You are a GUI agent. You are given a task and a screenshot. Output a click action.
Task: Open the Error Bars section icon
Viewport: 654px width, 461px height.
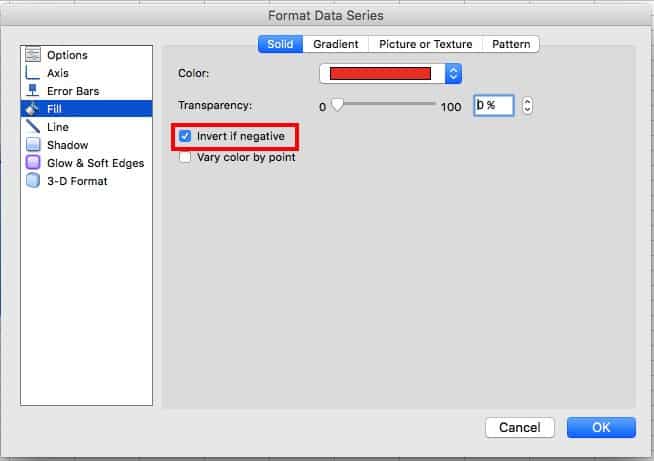[32, 91]
